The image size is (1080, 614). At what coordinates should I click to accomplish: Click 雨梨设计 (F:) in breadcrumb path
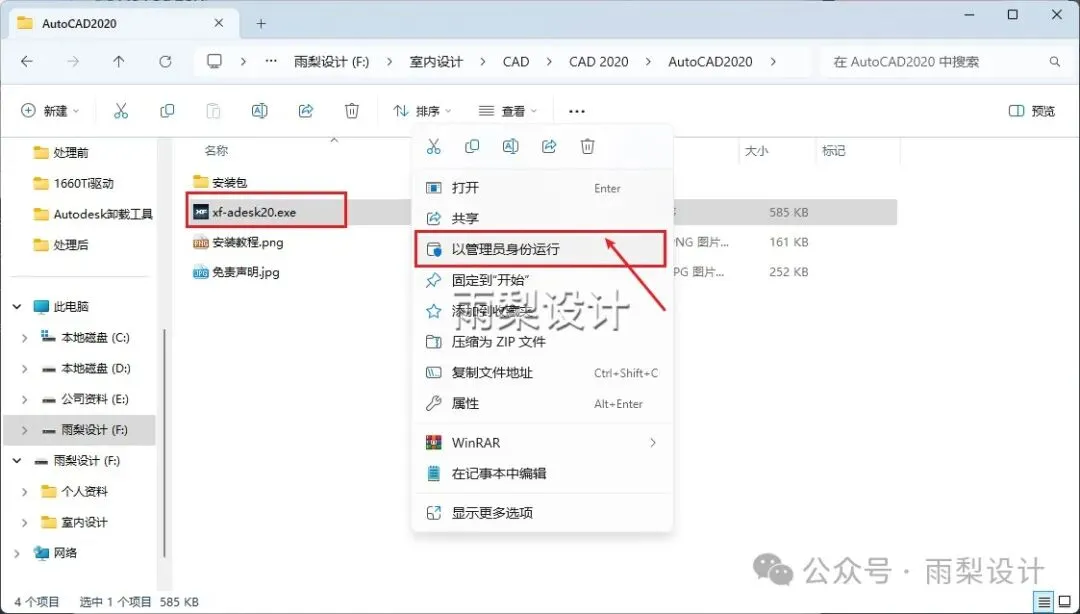pos(331,61)
